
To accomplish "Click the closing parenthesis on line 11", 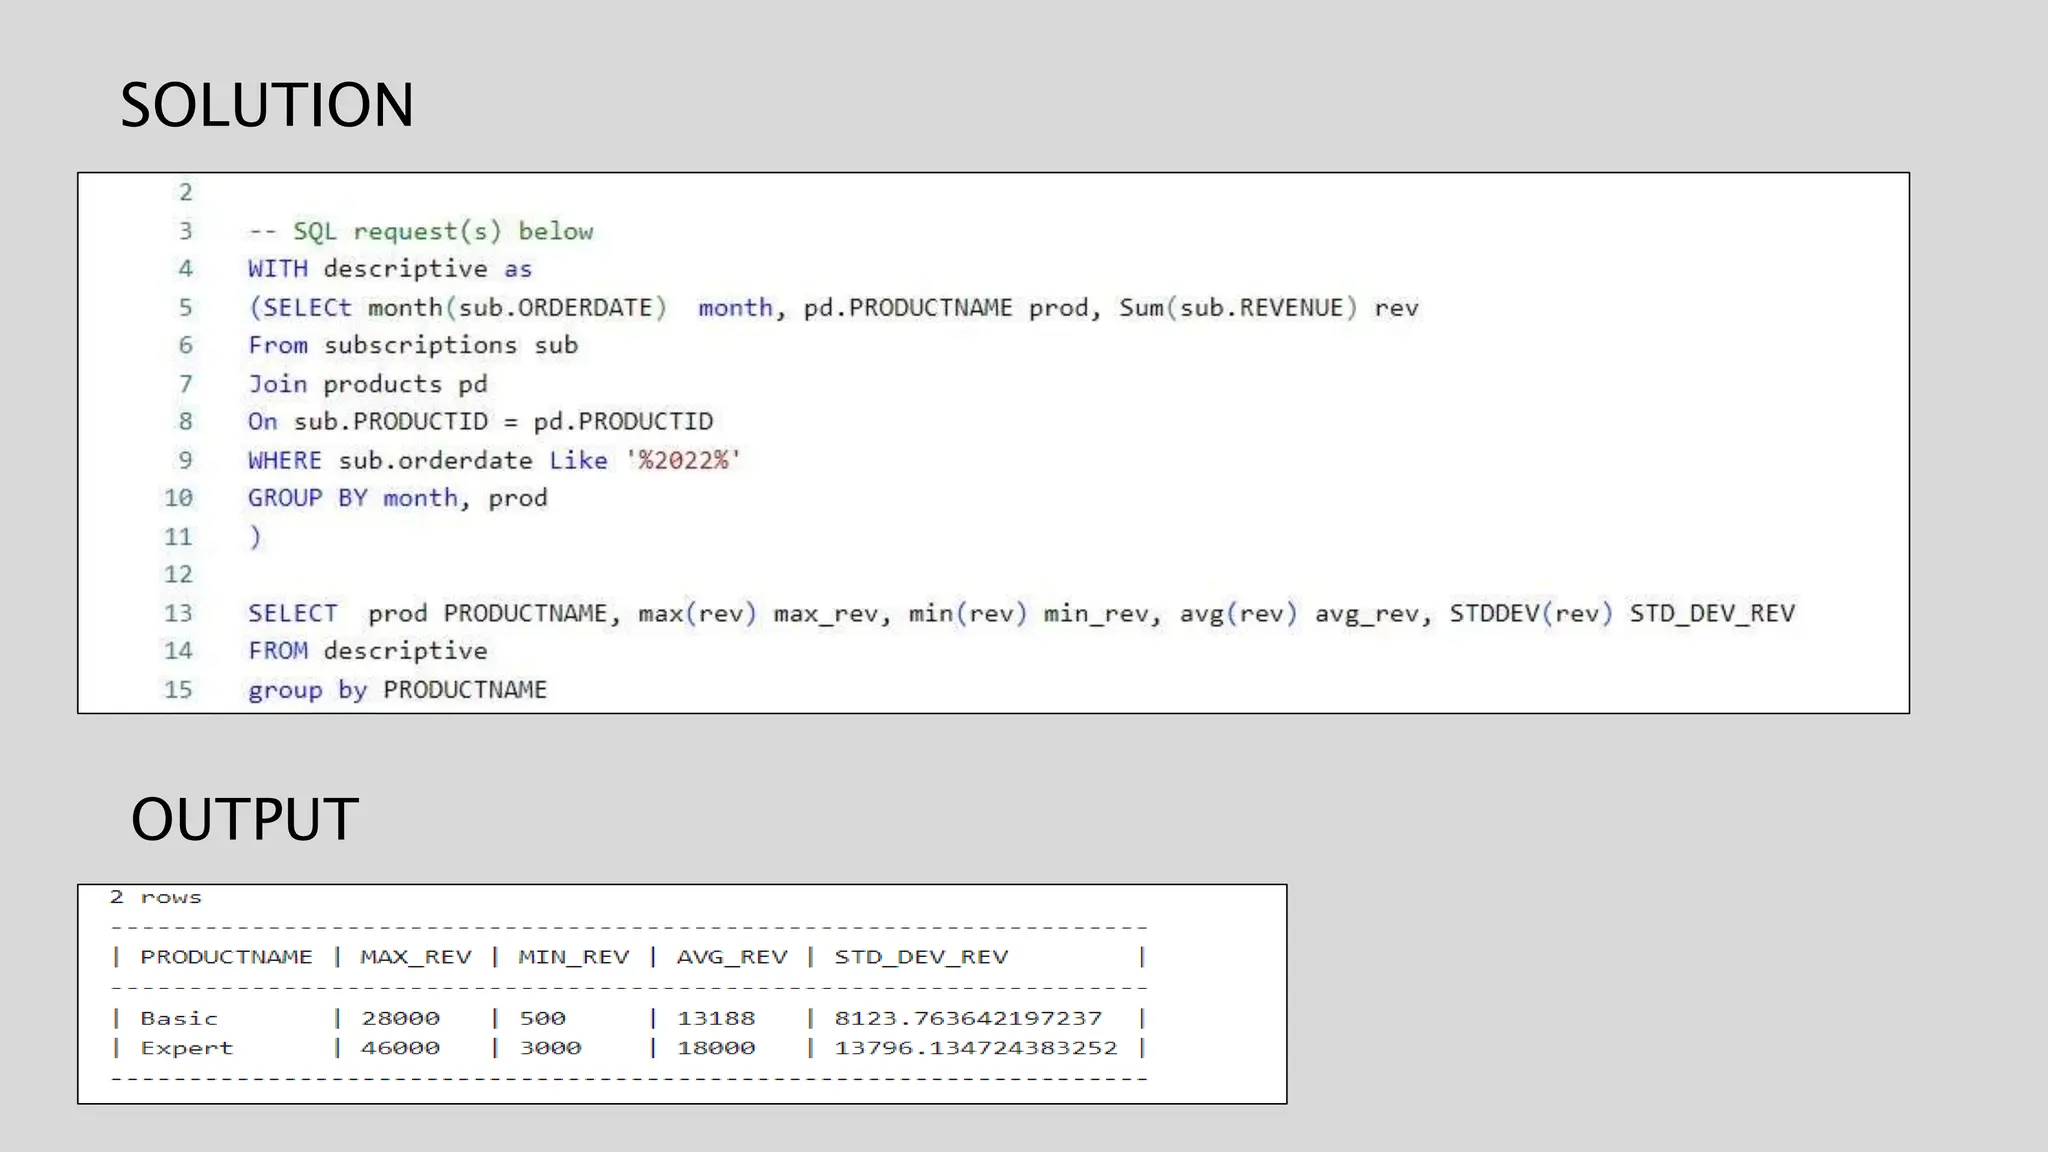I will point(255,537).
